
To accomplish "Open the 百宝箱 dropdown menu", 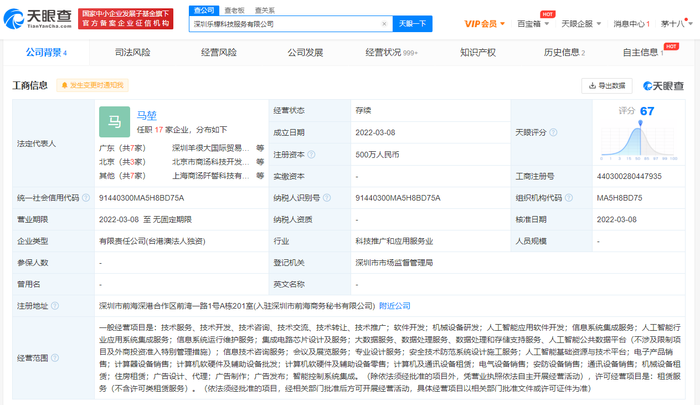I will [x=533, y=24].
